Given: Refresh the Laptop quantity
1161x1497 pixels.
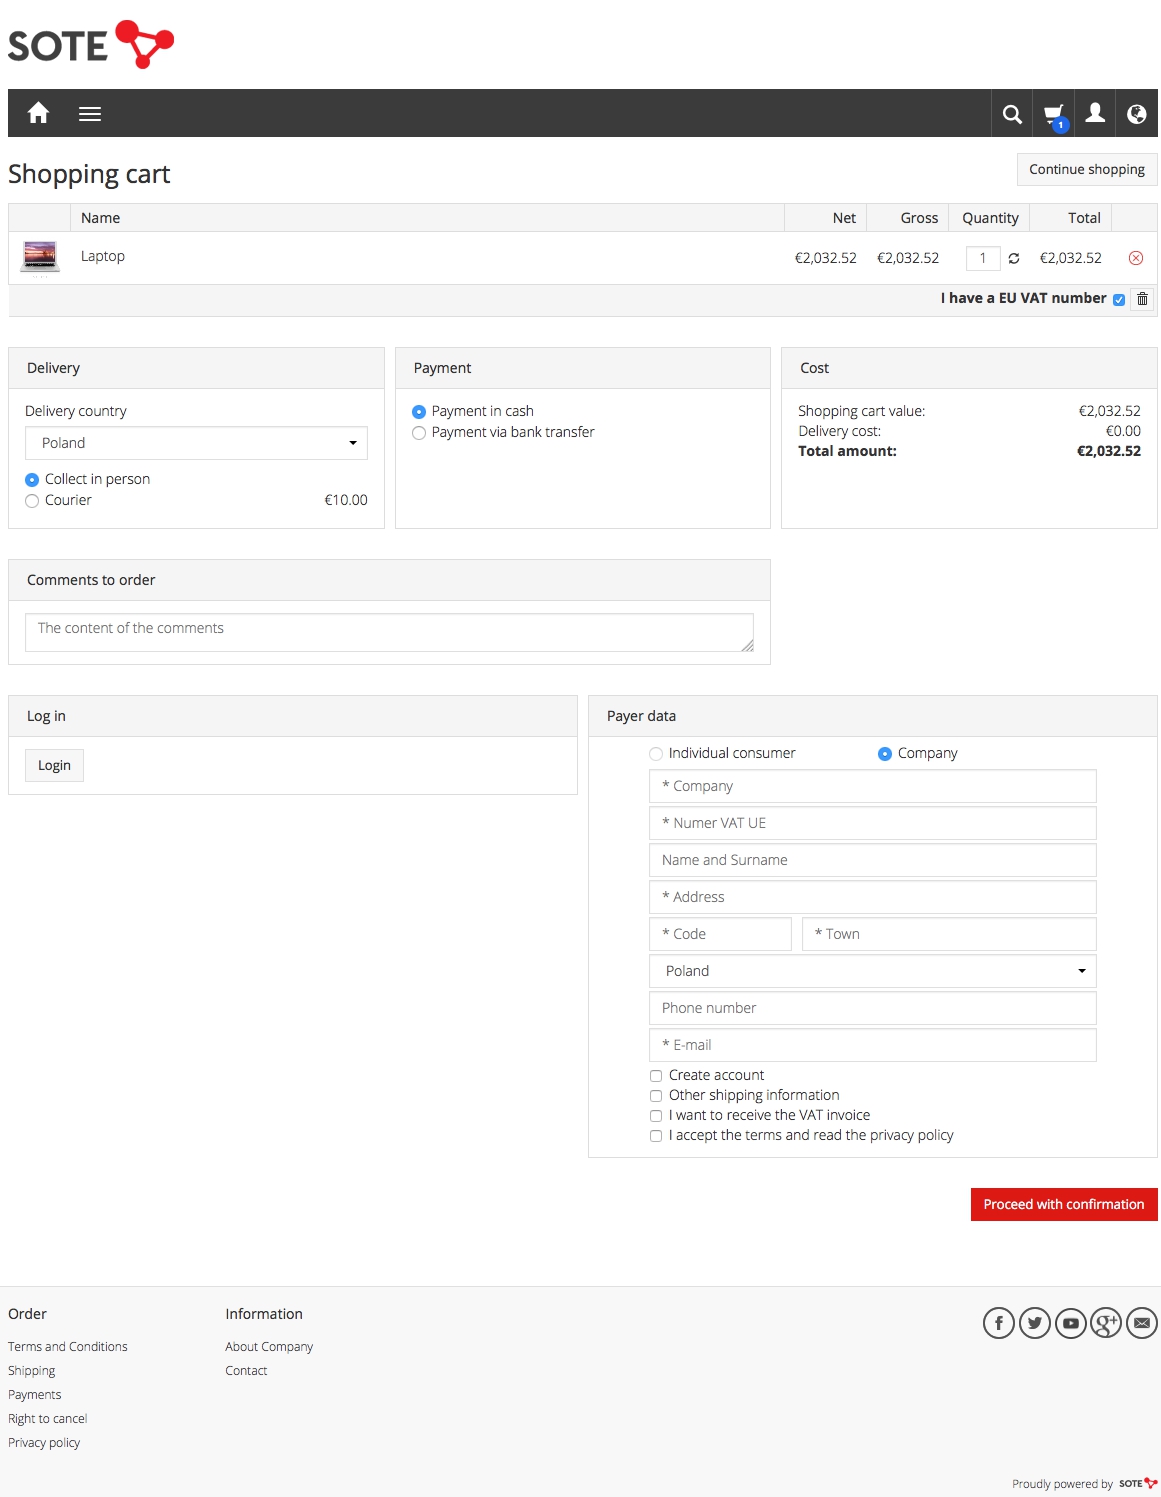Looking at the screenshot, I should (x=1014, y=259).
